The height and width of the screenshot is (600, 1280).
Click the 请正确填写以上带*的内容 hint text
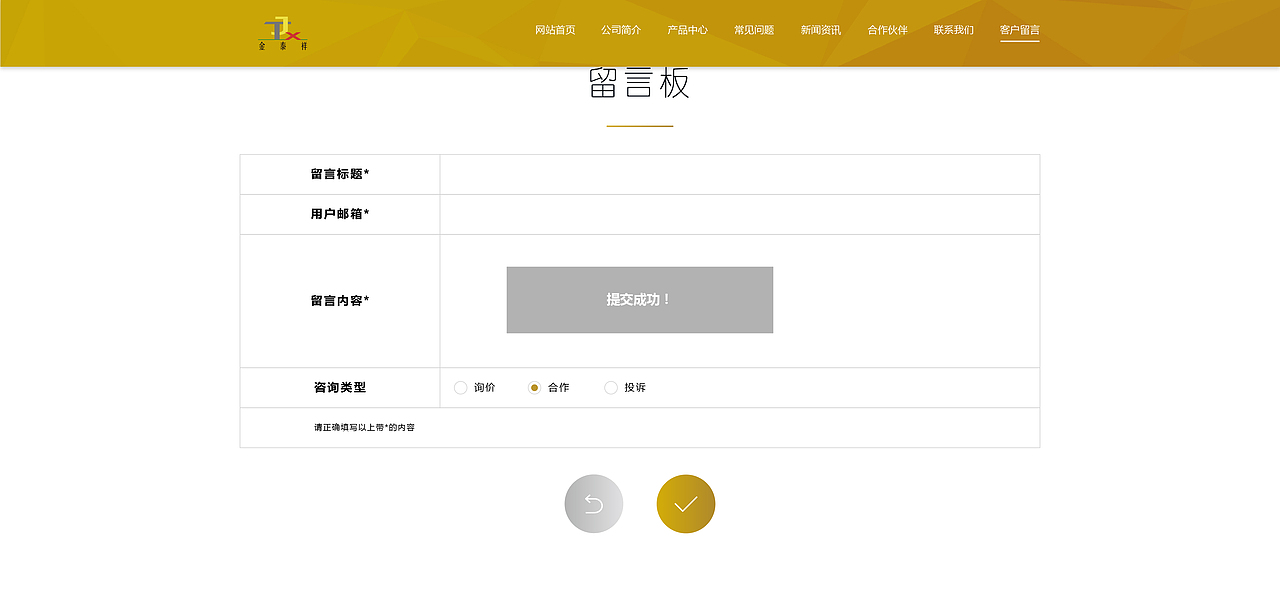364,428
